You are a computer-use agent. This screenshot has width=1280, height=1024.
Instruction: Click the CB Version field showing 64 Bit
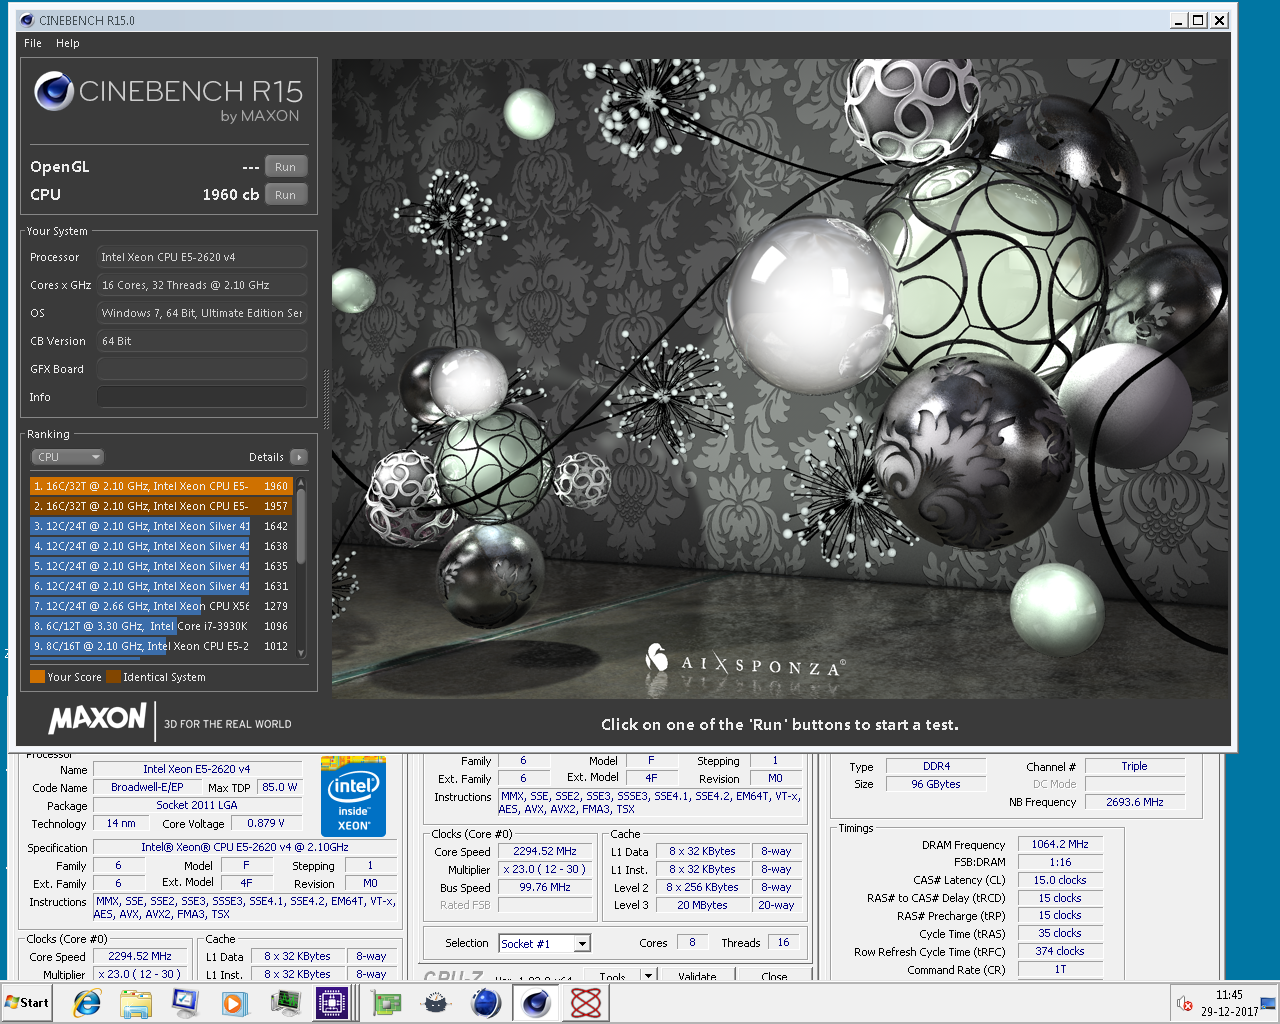pyautogui.click(x=202, y=341)
